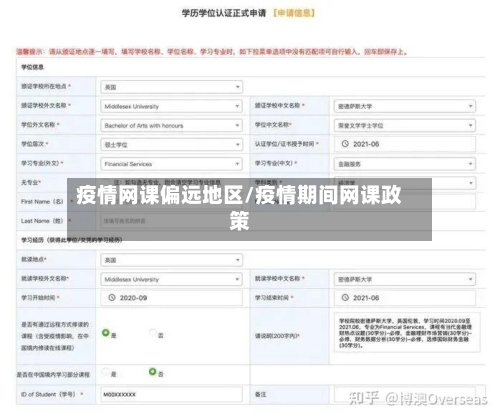The image size is (500, 419).
Task: Click the 申请信息 heading label
Action: pyautogui.click(x=294, y=13)
